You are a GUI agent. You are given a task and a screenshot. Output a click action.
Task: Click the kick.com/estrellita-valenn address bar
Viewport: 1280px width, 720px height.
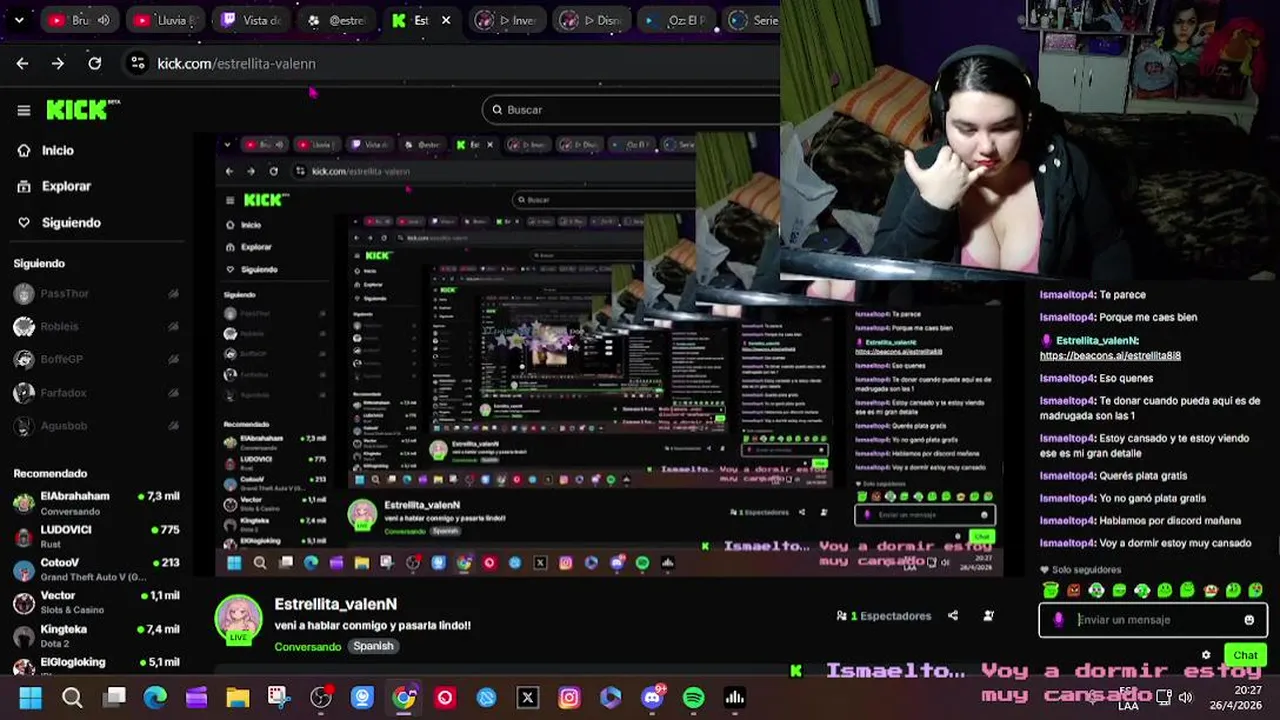236,63
